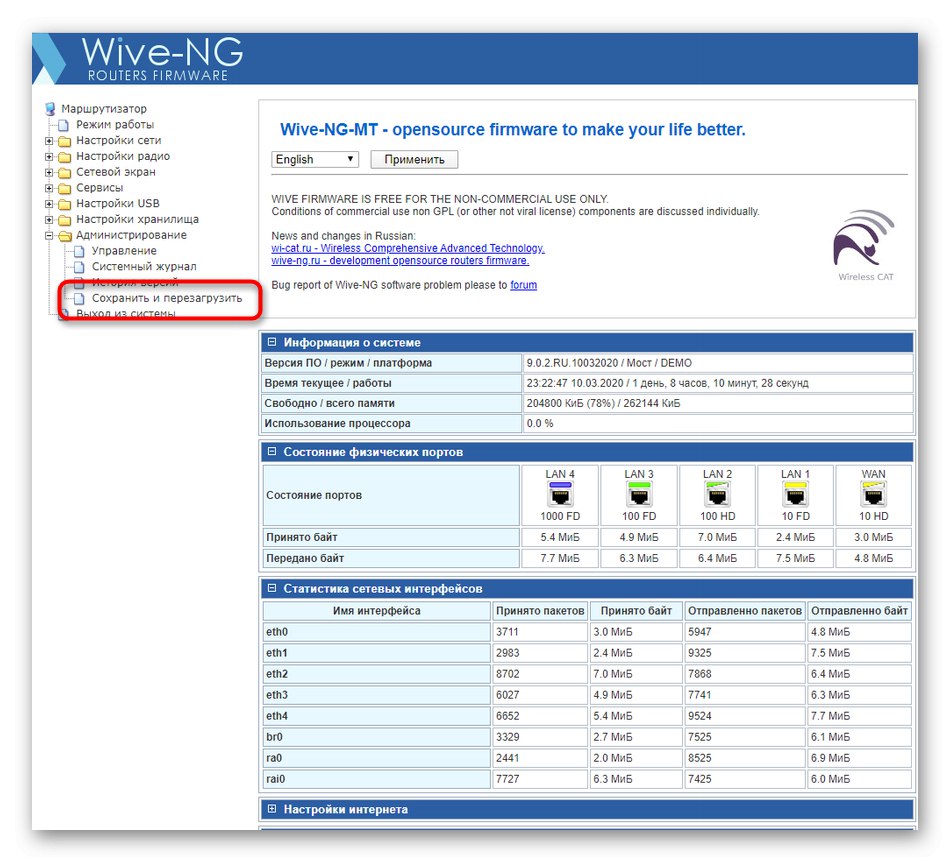Open Режим работы in the tree
This screenshot has height=862, width=950.
(x=115, y=125)
